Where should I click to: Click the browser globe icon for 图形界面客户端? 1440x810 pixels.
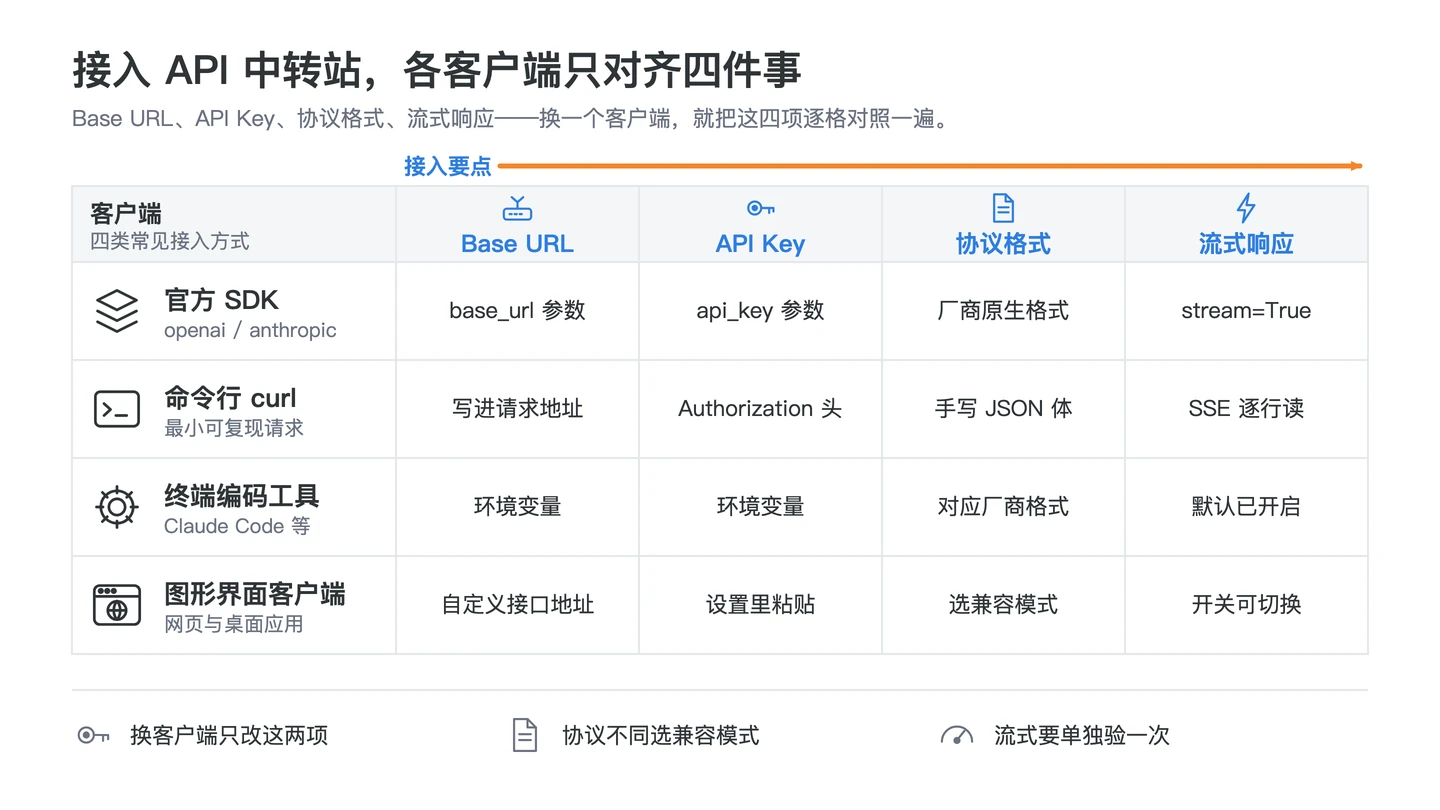pyautogui.click(x=117, y=605)
